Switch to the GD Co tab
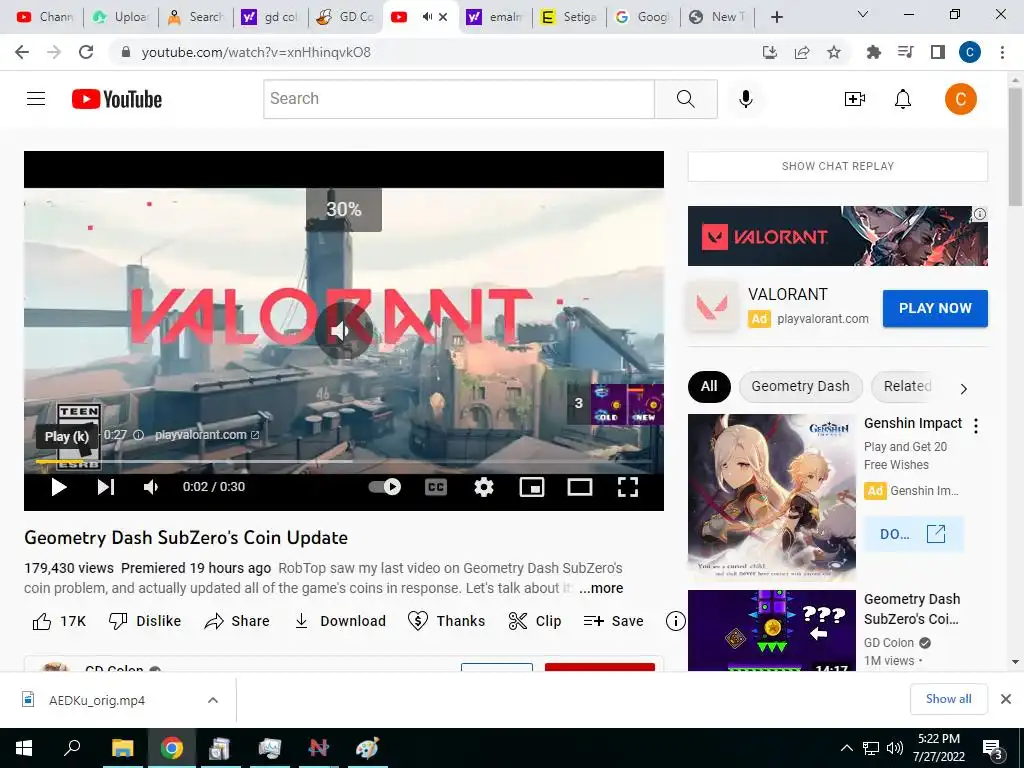This screenshot has width=1024, height=768. [345, 17]
